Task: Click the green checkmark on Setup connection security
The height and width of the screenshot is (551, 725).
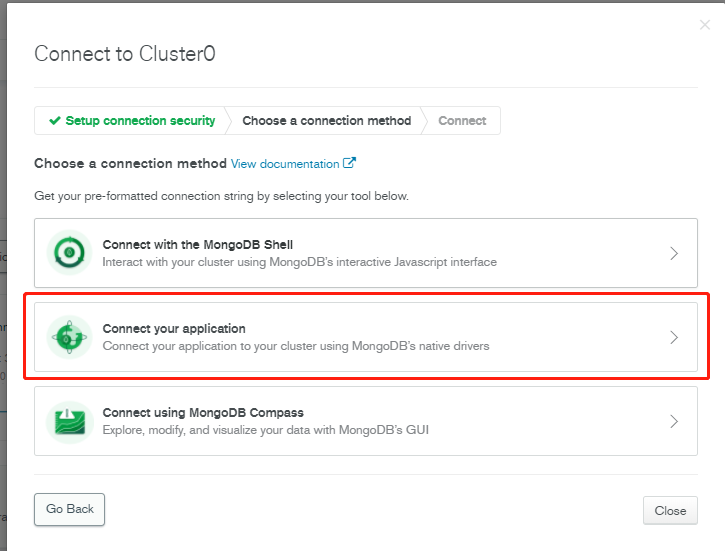Action: 55,121
